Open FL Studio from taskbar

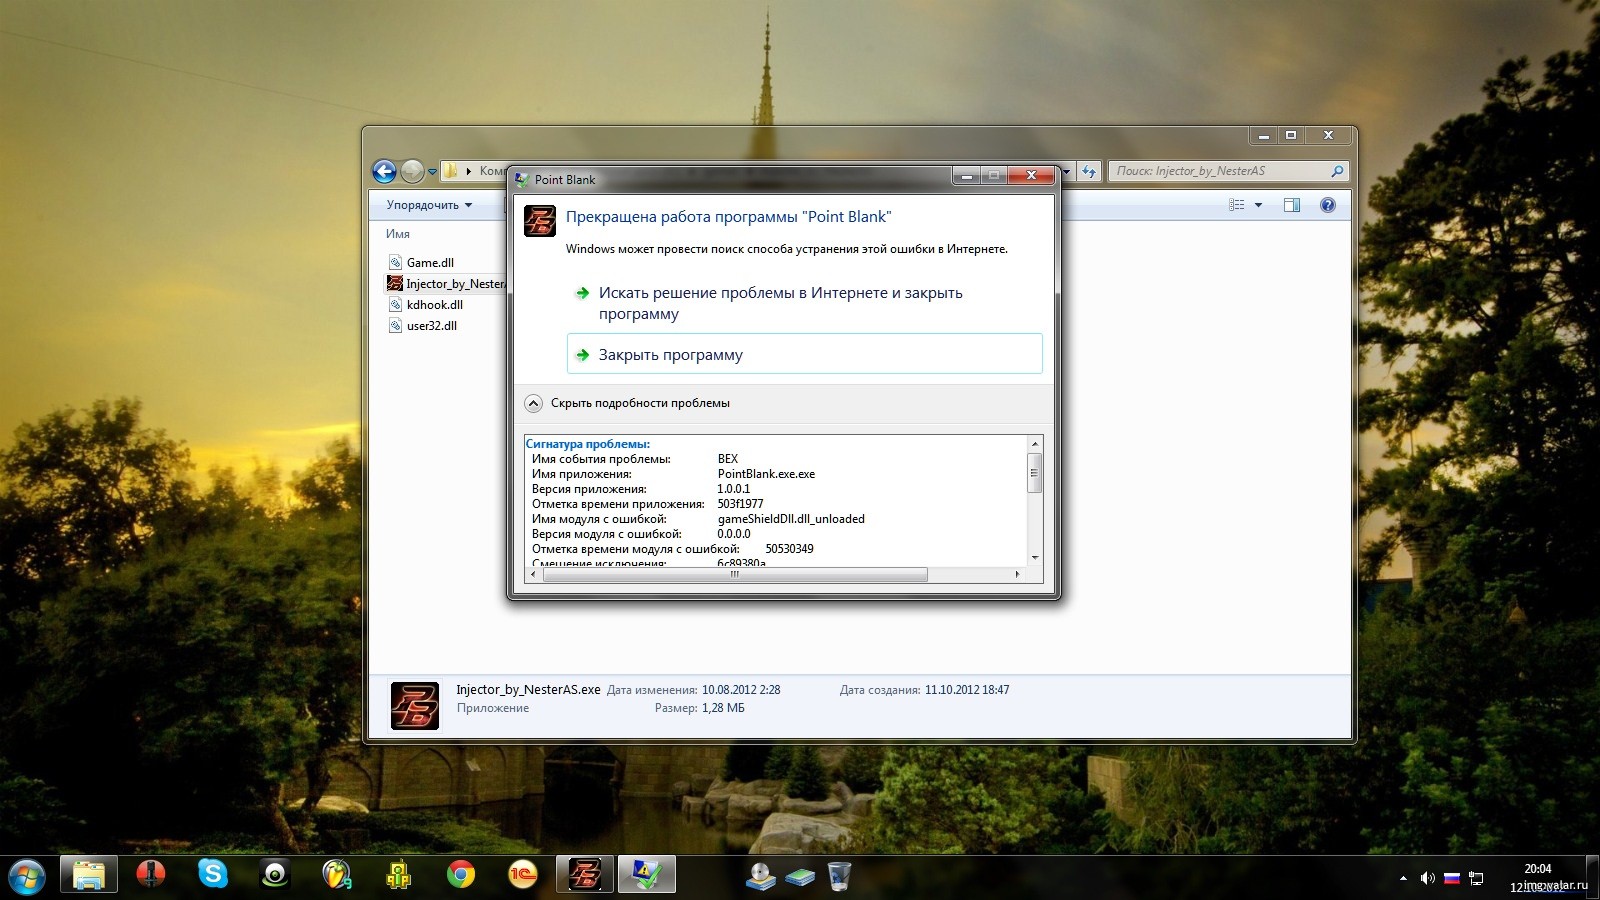(337, 876)
